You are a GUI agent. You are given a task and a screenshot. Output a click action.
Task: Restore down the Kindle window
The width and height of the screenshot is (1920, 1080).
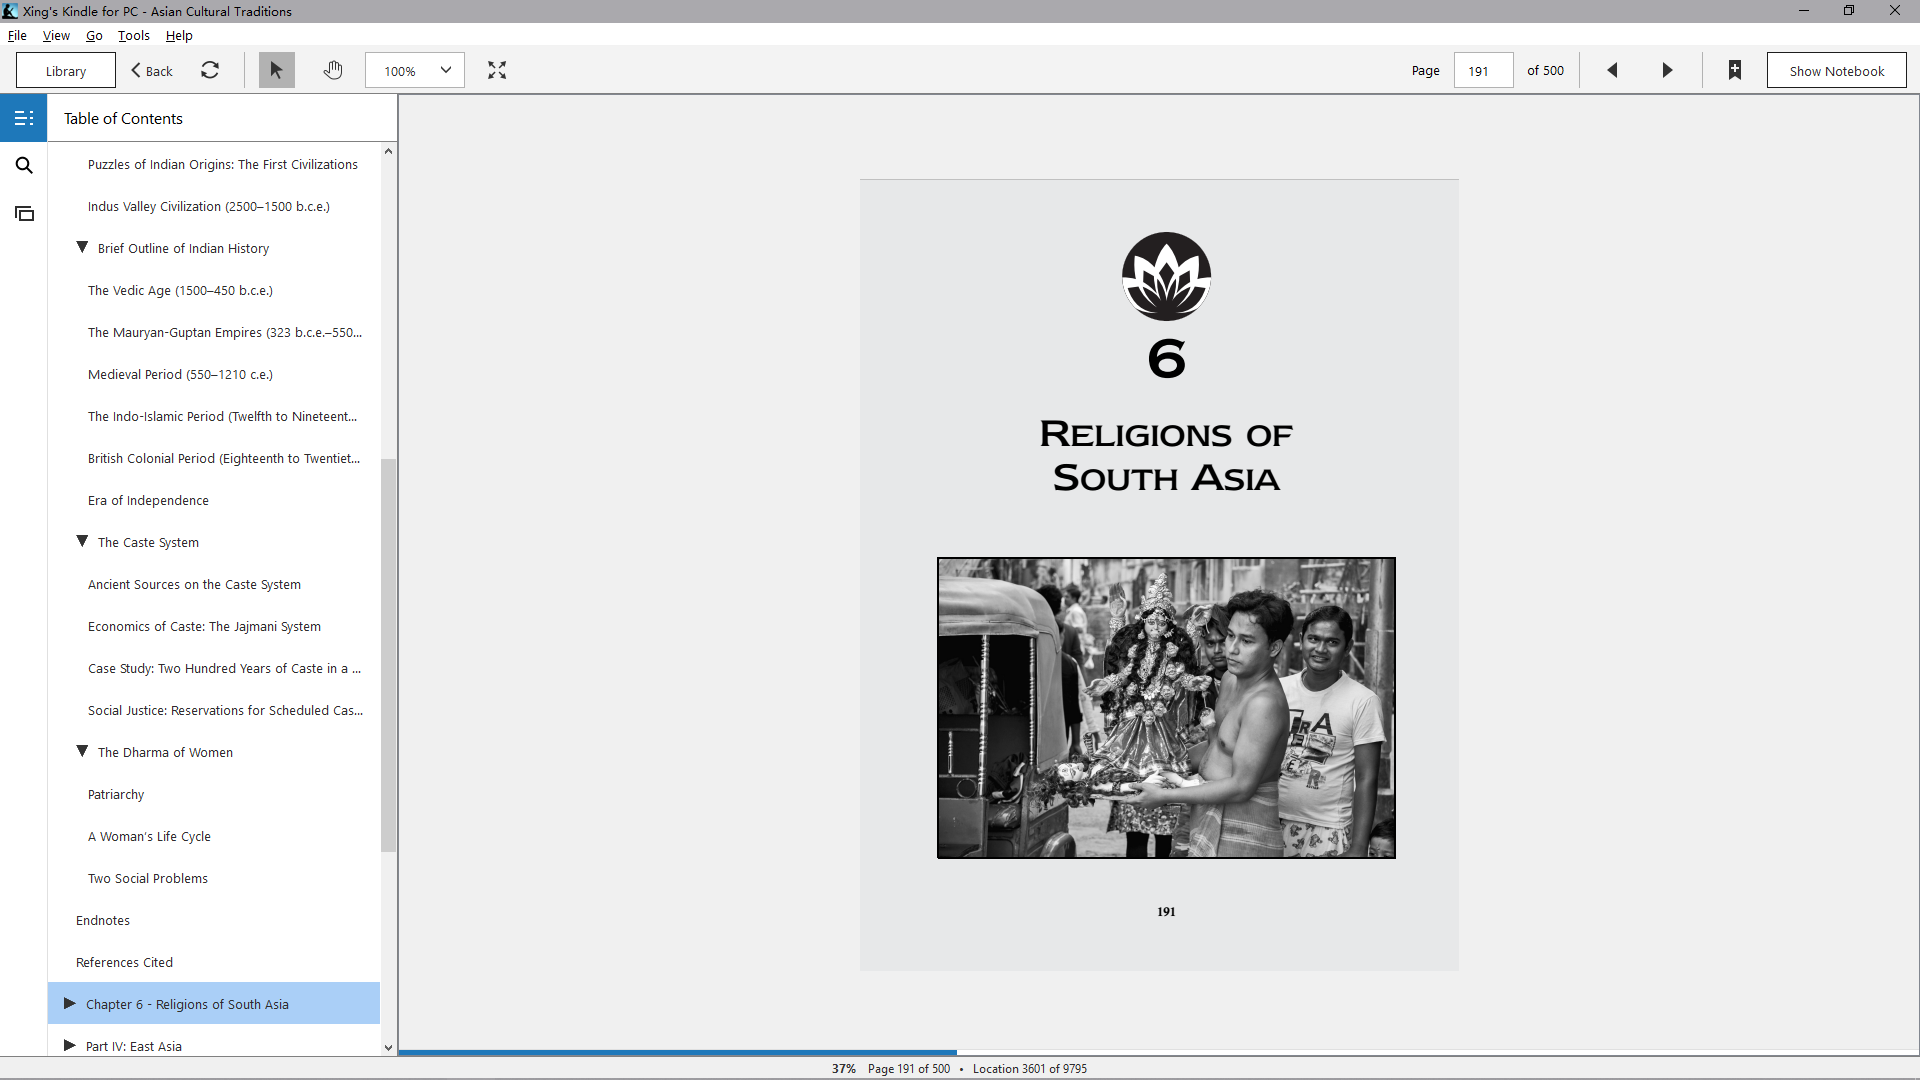1849,11
